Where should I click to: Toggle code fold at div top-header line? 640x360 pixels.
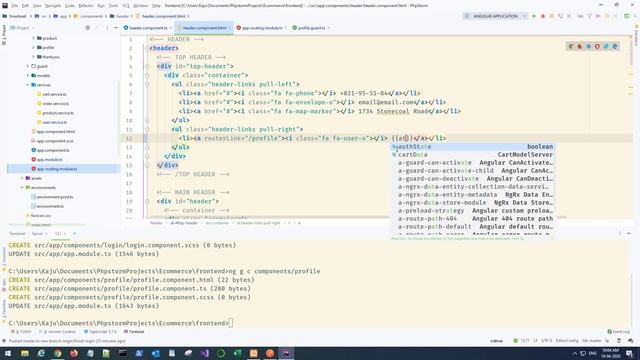click(147, 66)
